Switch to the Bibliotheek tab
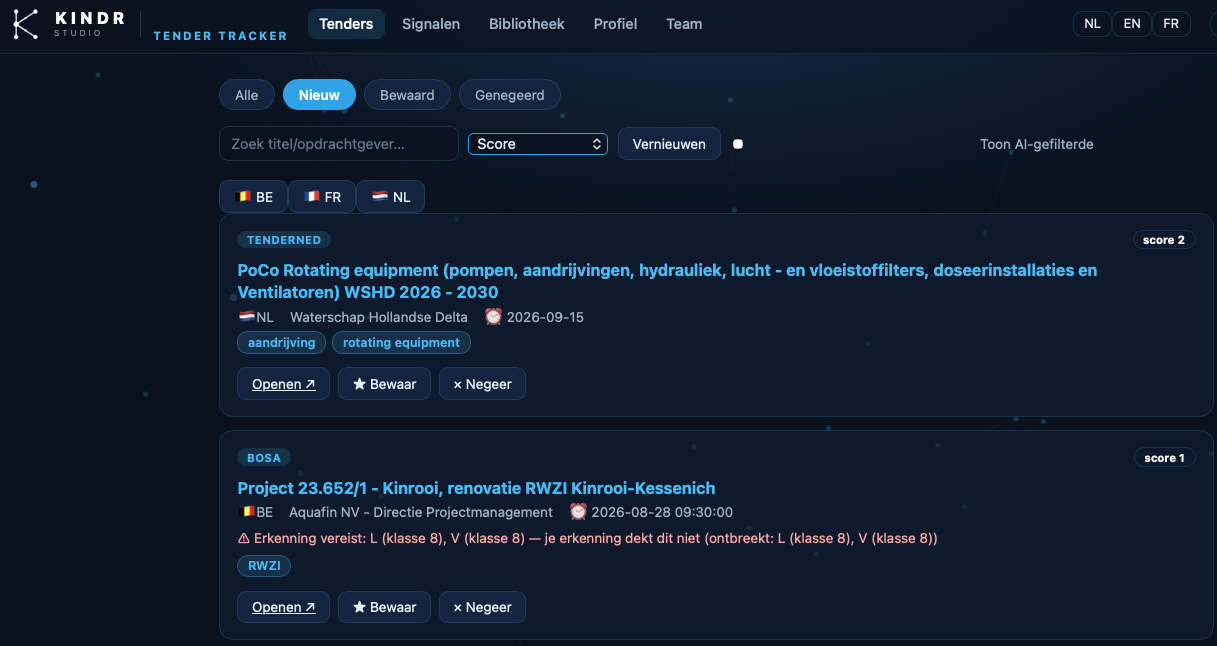The height and width of the screenshot is (646, 1217). pyautogui.click(x=527, y=24)
